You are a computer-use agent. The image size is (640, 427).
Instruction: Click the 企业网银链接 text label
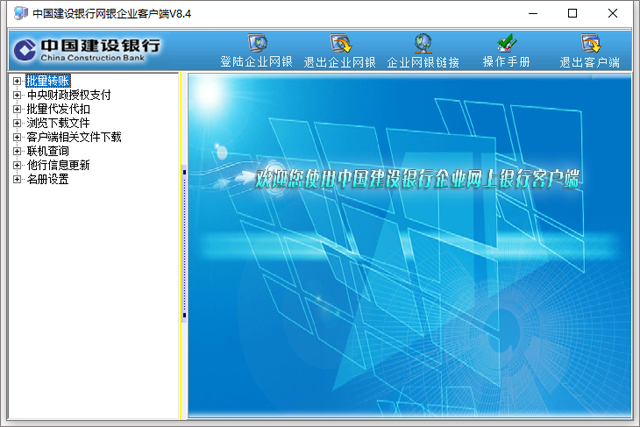[423, 62]
